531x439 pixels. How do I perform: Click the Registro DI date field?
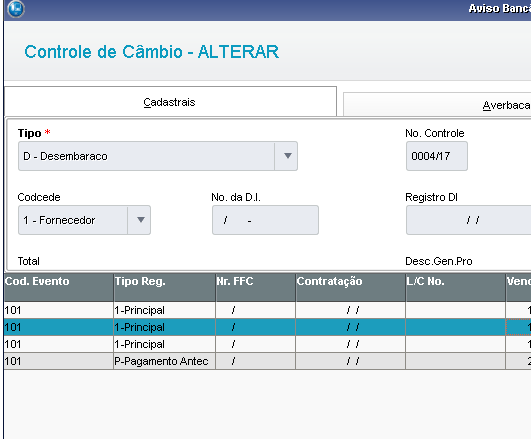tap(469, 220)
